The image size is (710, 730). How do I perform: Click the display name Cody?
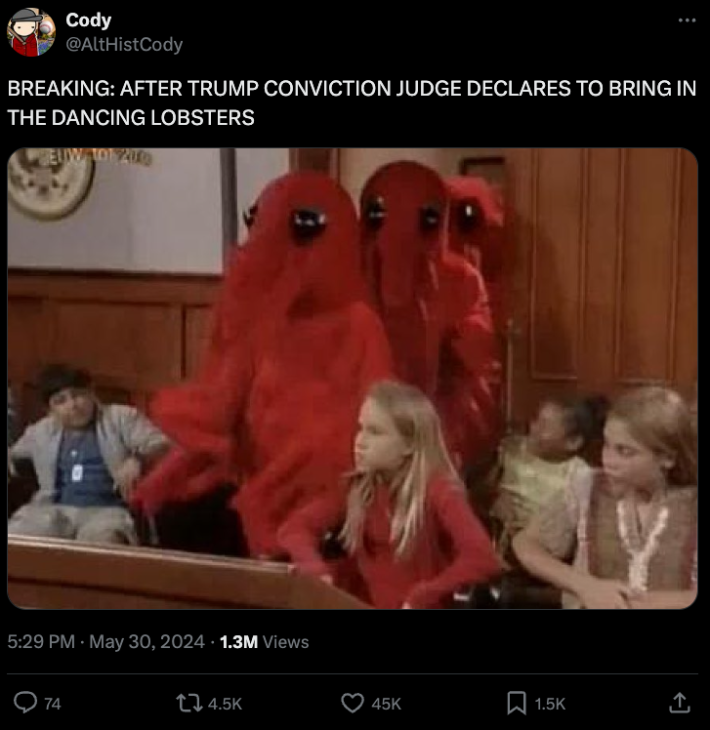pyautogui.click(x=88, y=20)
